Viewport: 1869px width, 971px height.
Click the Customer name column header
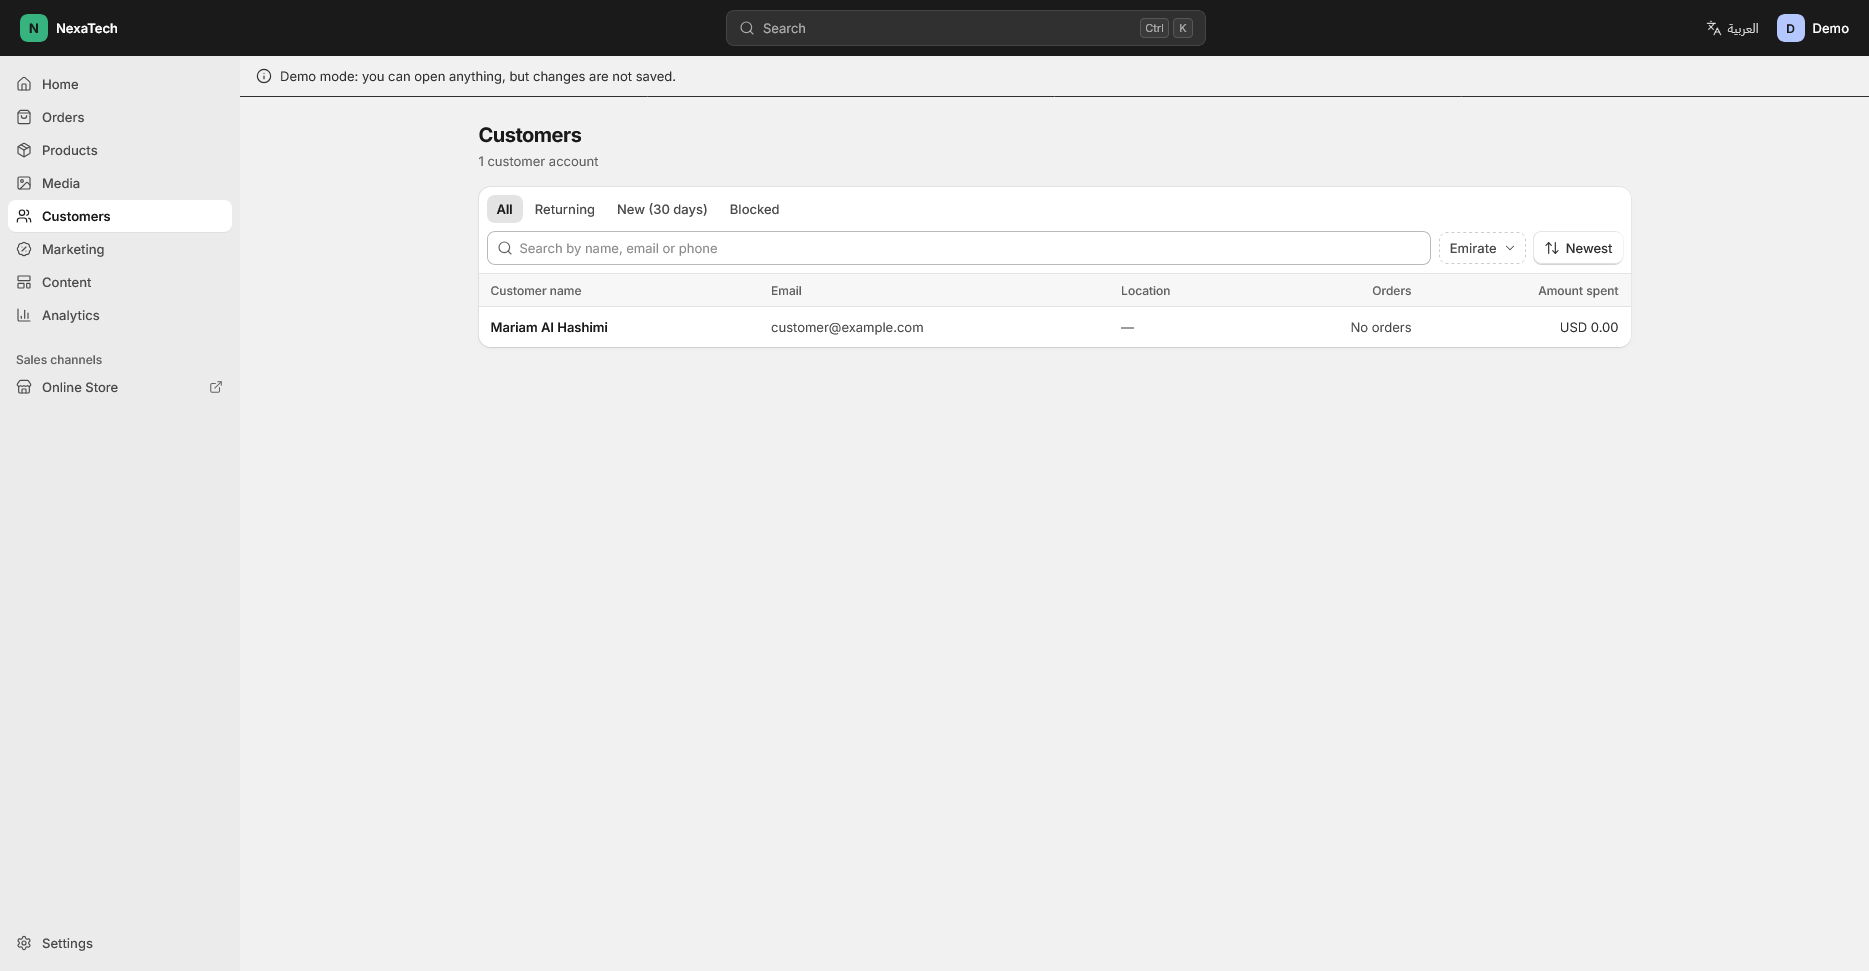(535, 290)
